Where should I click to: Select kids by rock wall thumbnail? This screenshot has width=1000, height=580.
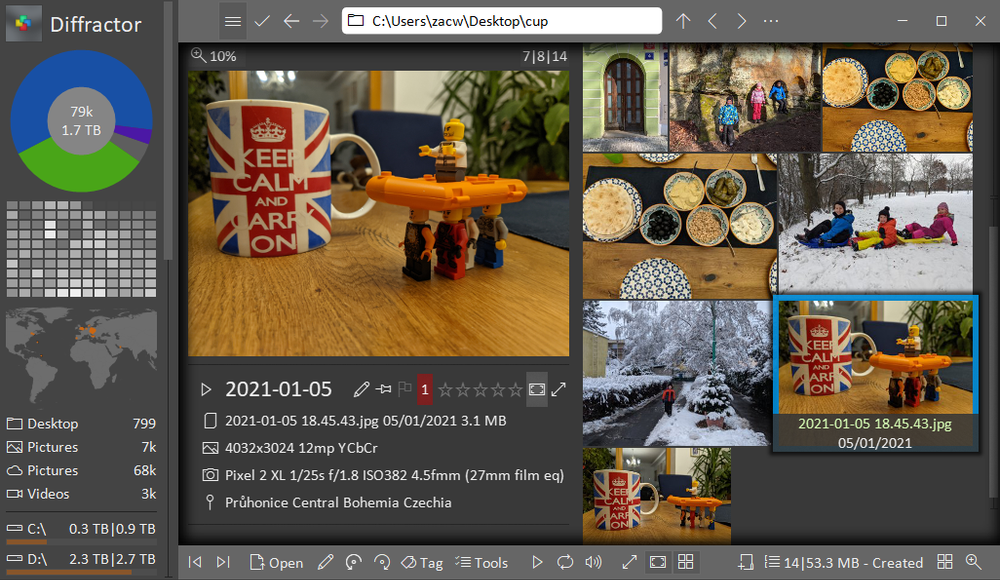tap(744, 97)
